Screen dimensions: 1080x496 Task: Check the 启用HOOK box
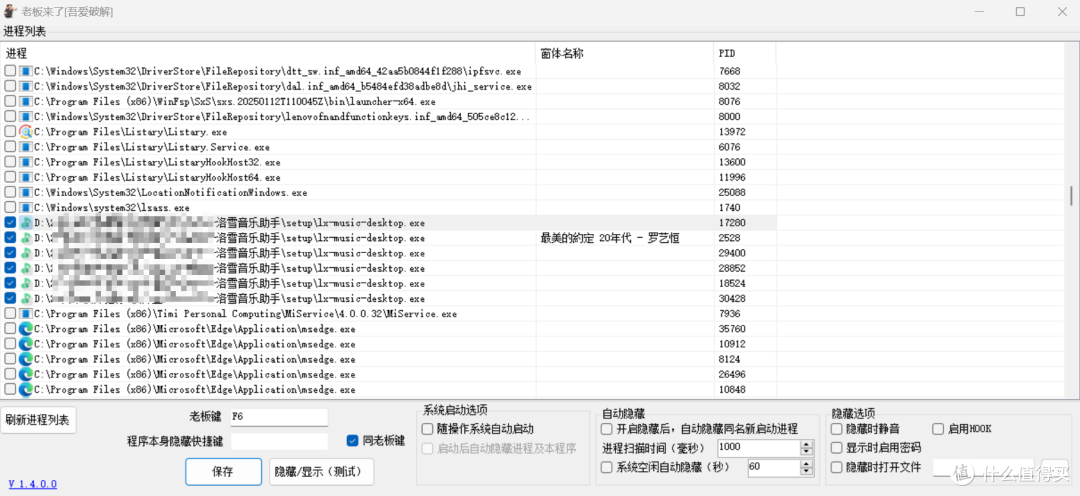pyautogui.click(x=938, y=429)
